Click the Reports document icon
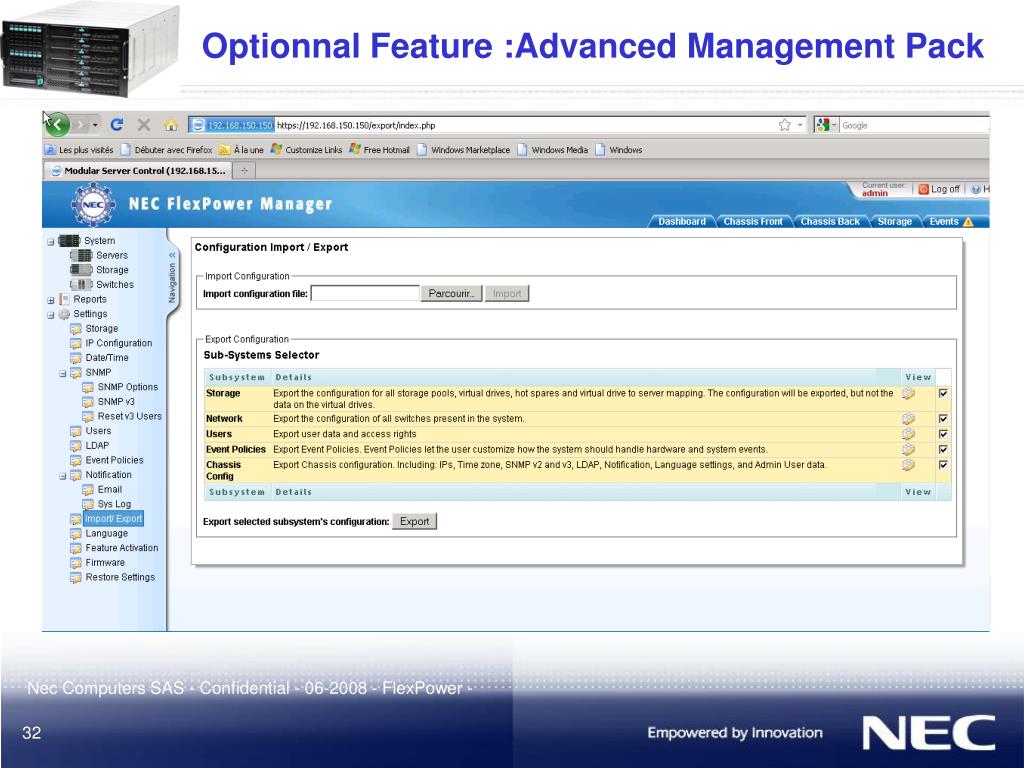The width and height of the screenshot is (1024, 768). tap(64, 299)
